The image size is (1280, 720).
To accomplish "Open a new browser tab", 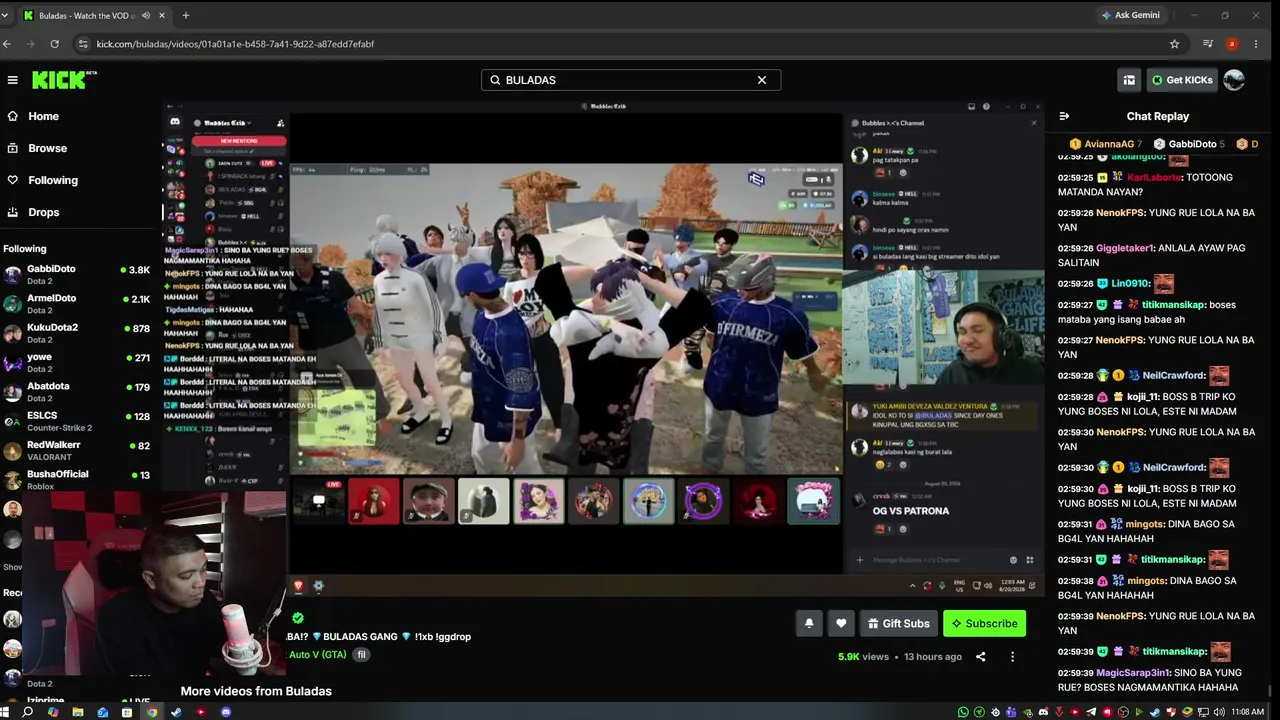I will coord(185,15).
